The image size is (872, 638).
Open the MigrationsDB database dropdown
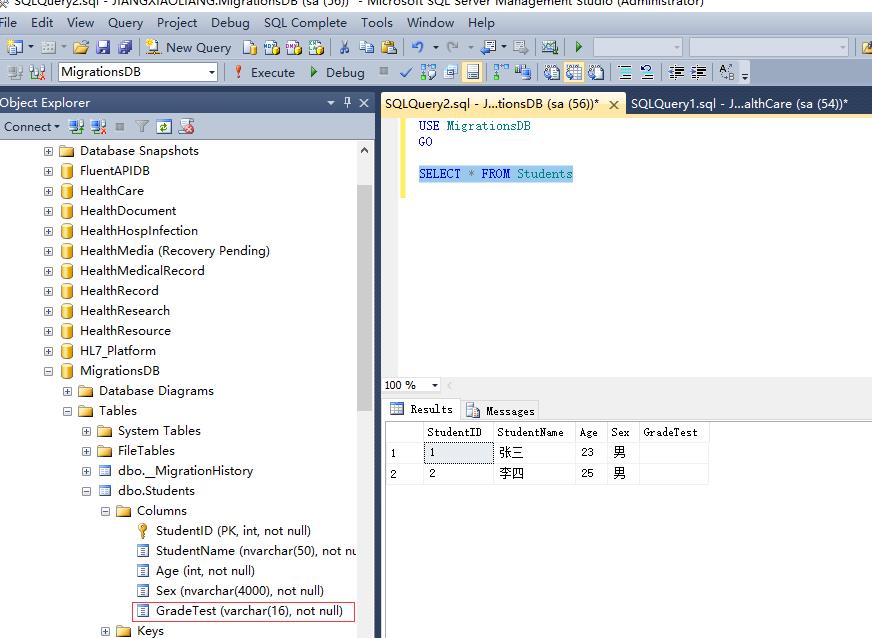pos(212,72)
